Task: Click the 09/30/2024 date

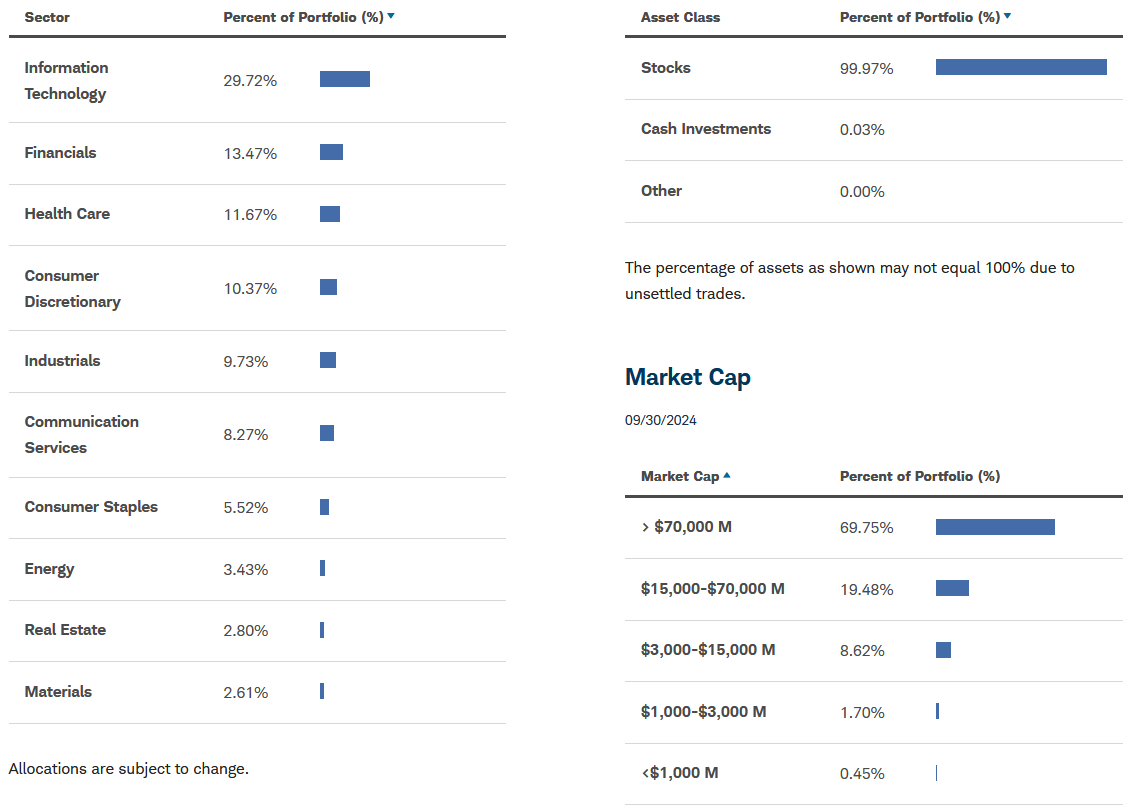Action: pos(660,420)
